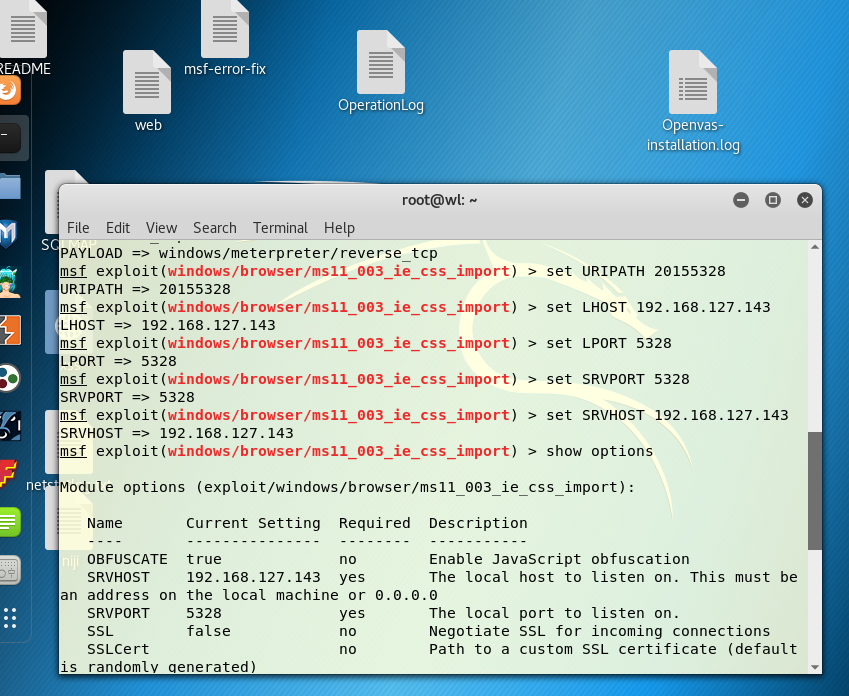
Task: Open Burp Suite orange dock icon
Action: click(x=9, y=330)
